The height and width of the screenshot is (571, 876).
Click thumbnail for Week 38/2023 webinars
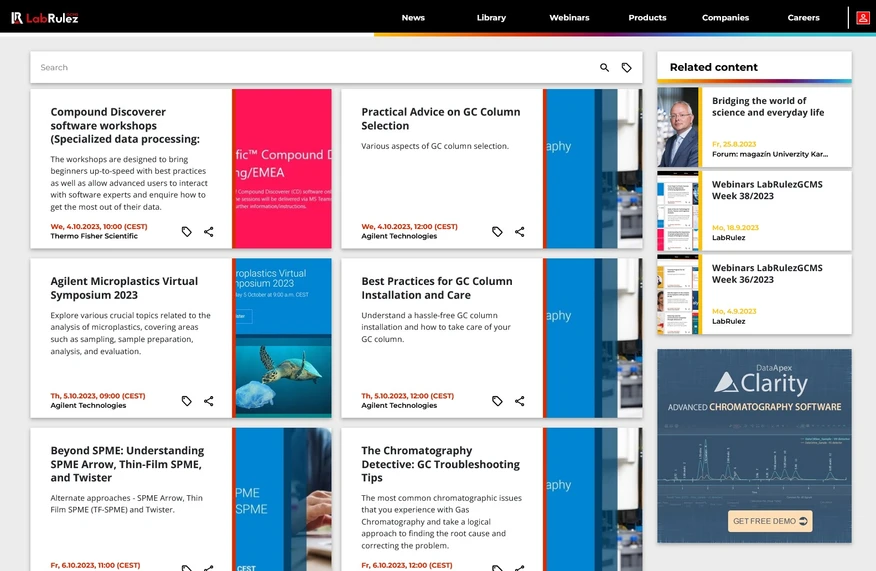(x=678, y=211)
